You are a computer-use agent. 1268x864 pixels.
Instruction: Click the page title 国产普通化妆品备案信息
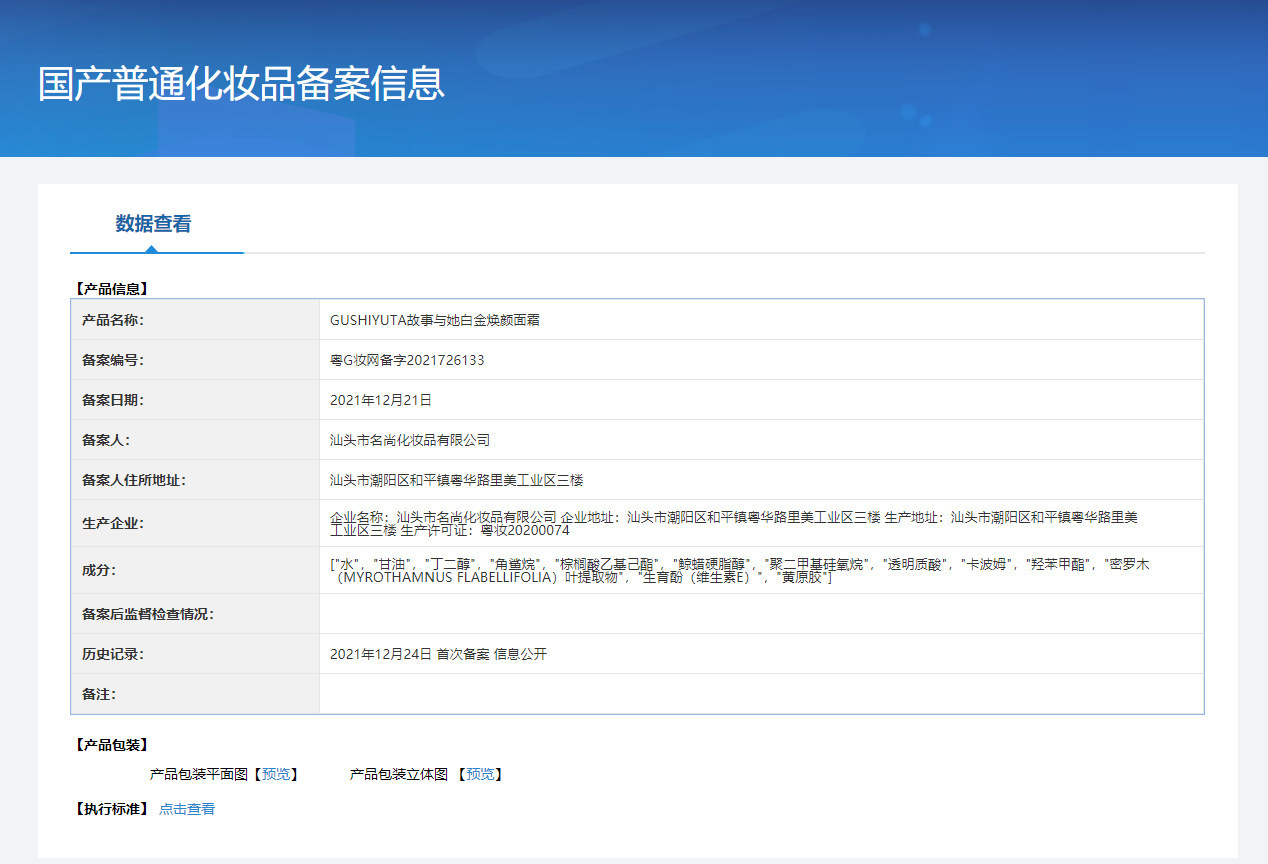(241, 83)
